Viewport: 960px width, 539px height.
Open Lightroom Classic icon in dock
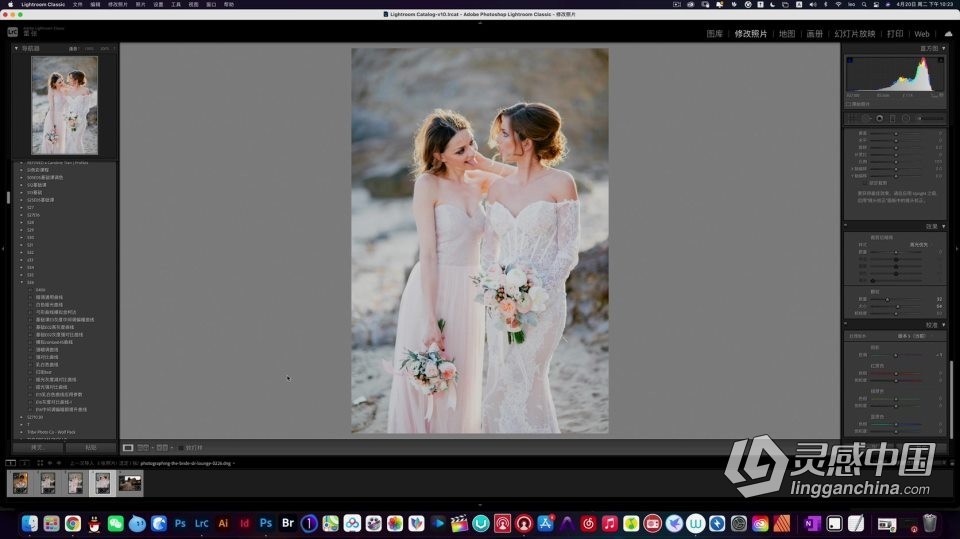coord(202,523)
